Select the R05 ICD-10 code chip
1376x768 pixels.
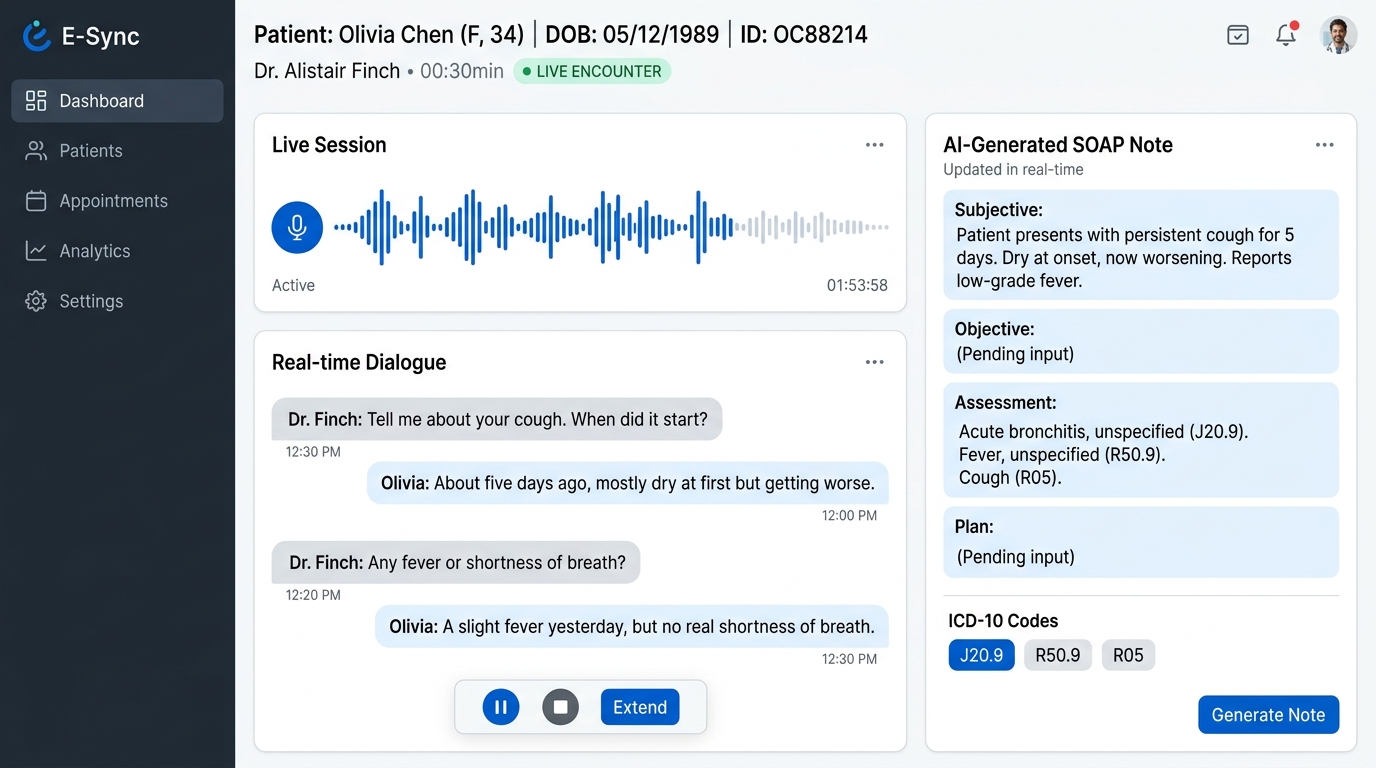point(1128,655)
